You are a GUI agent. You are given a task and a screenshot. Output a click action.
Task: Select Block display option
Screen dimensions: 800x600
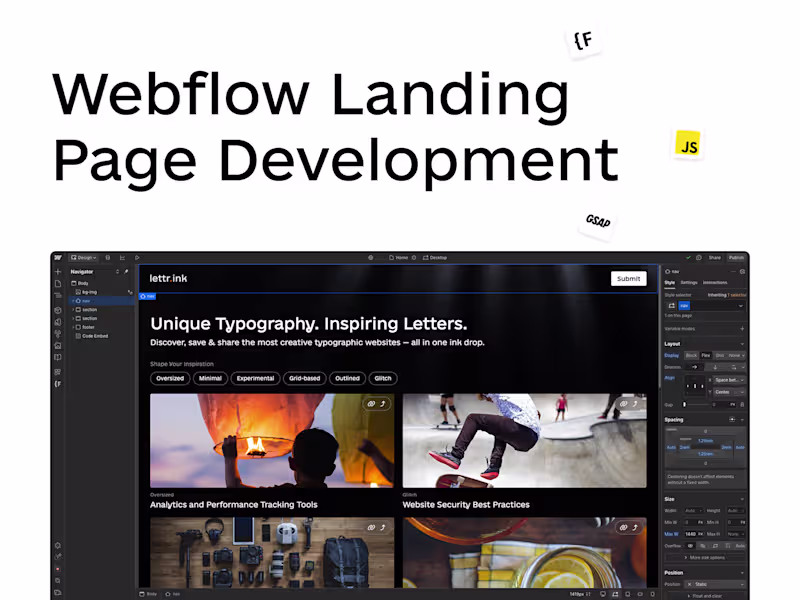point(691,355)
